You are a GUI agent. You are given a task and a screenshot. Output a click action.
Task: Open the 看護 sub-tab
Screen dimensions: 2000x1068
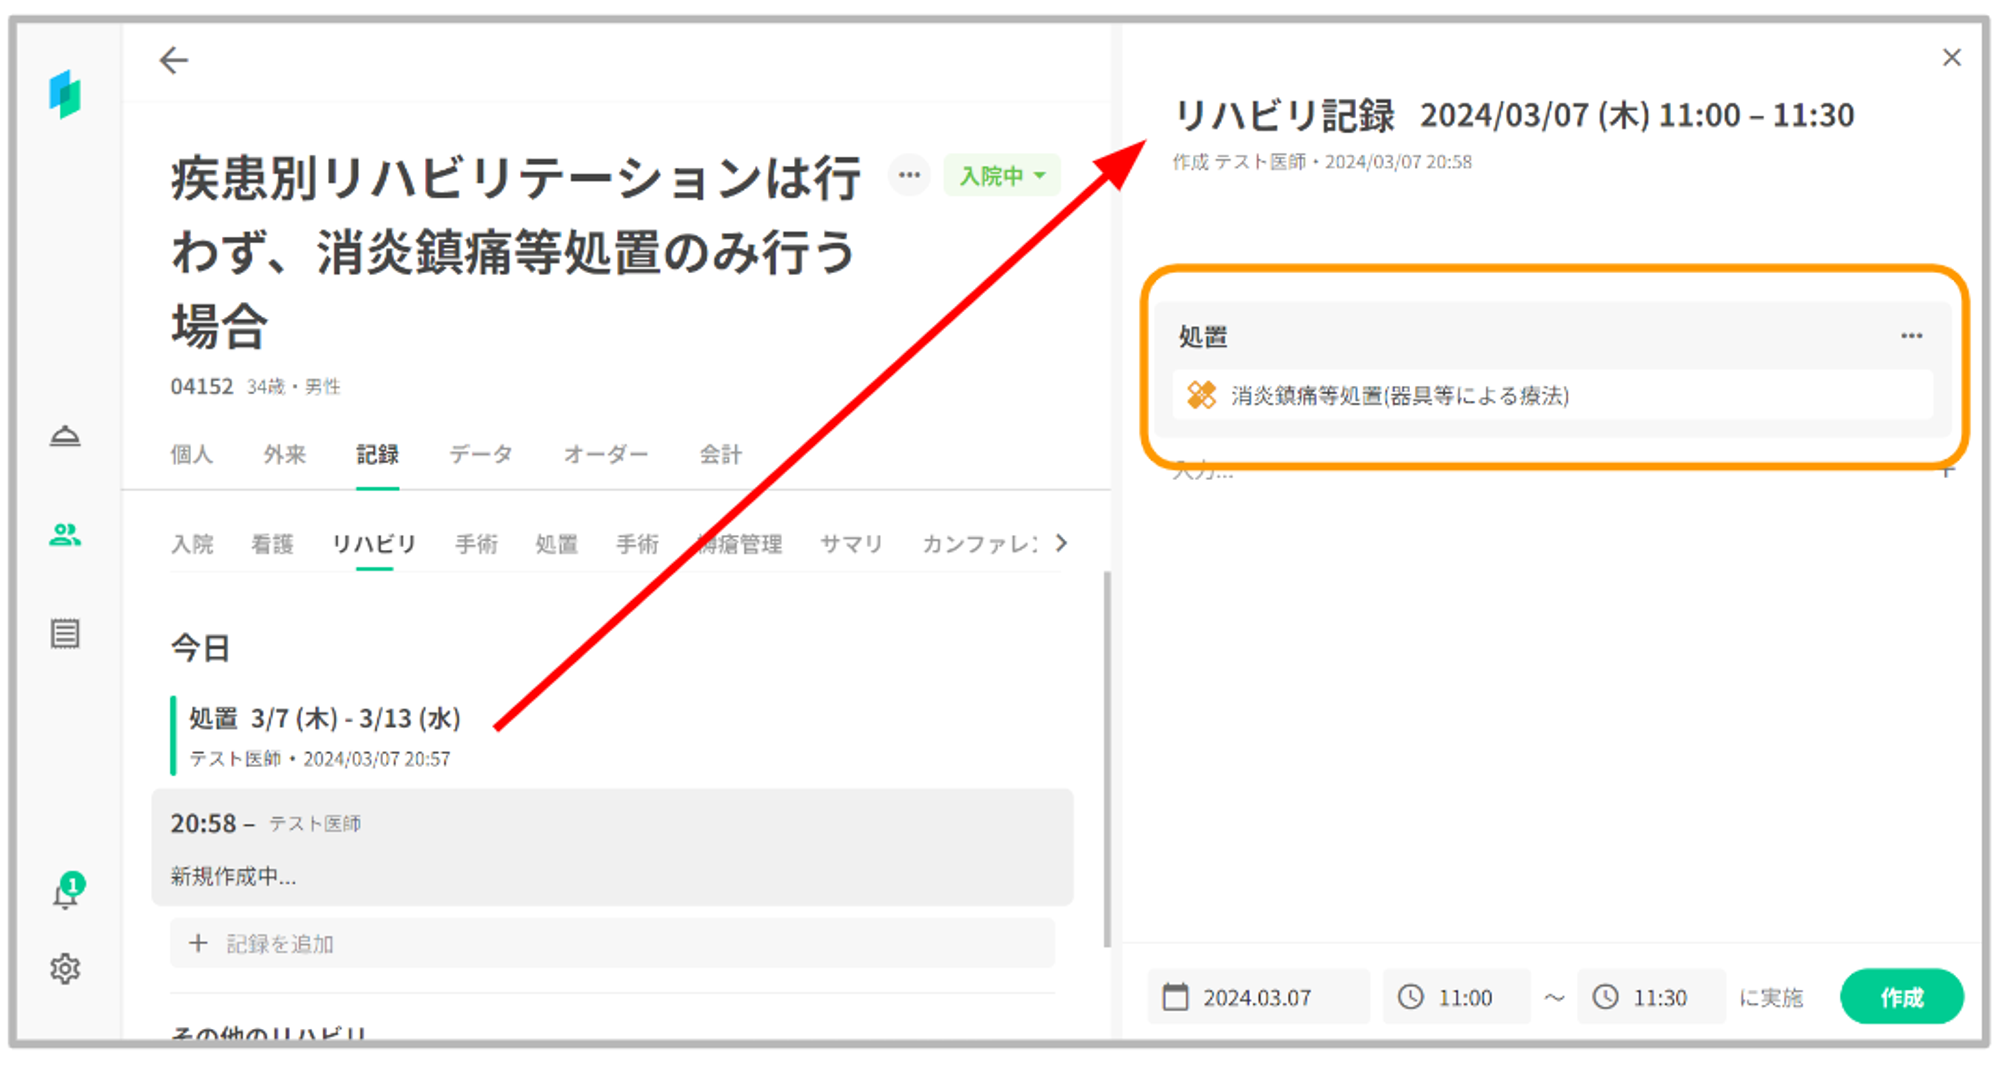click(272, 544)
